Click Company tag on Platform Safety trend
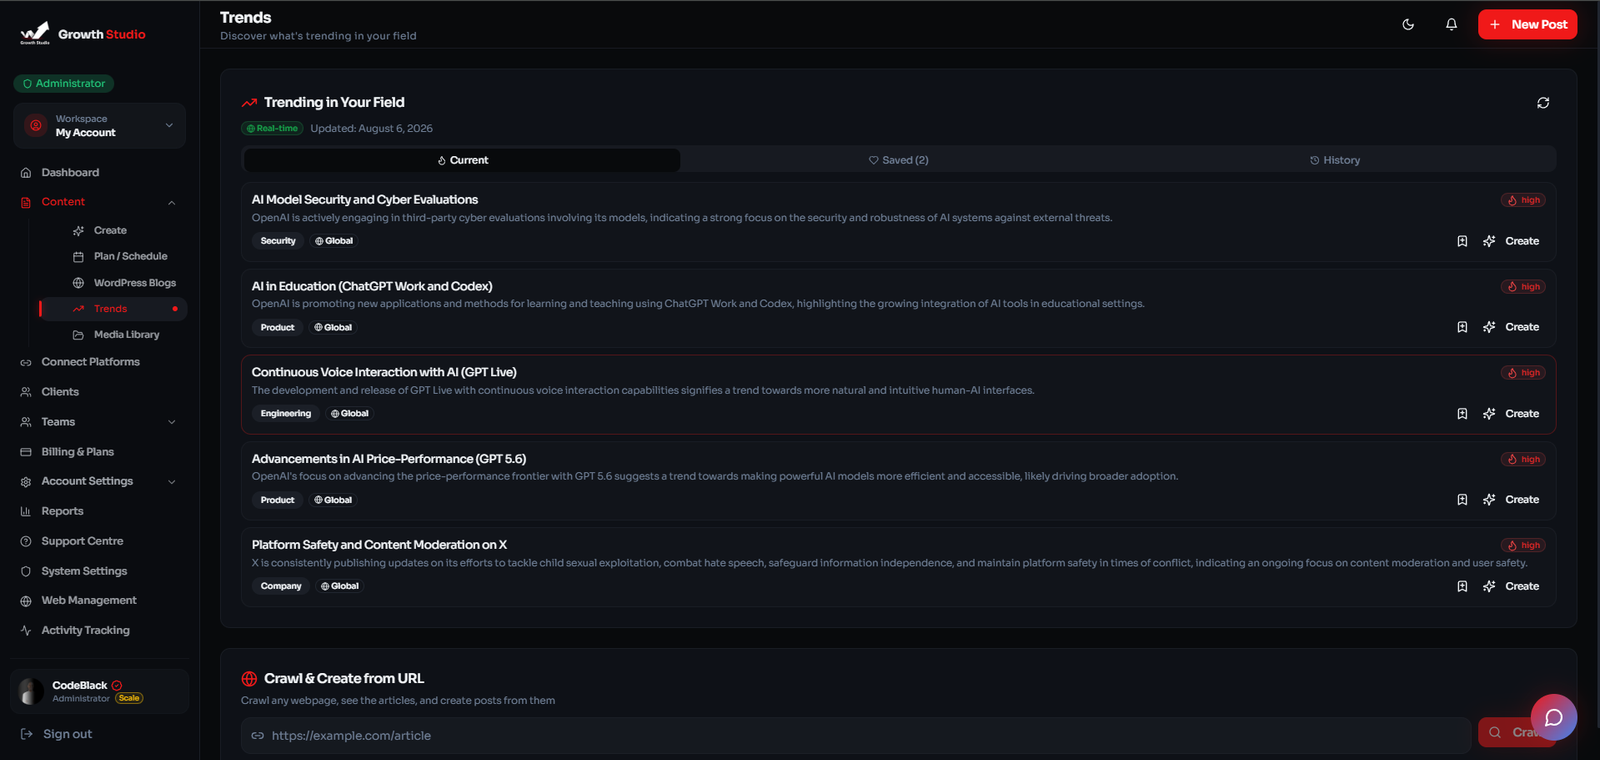 281,586
